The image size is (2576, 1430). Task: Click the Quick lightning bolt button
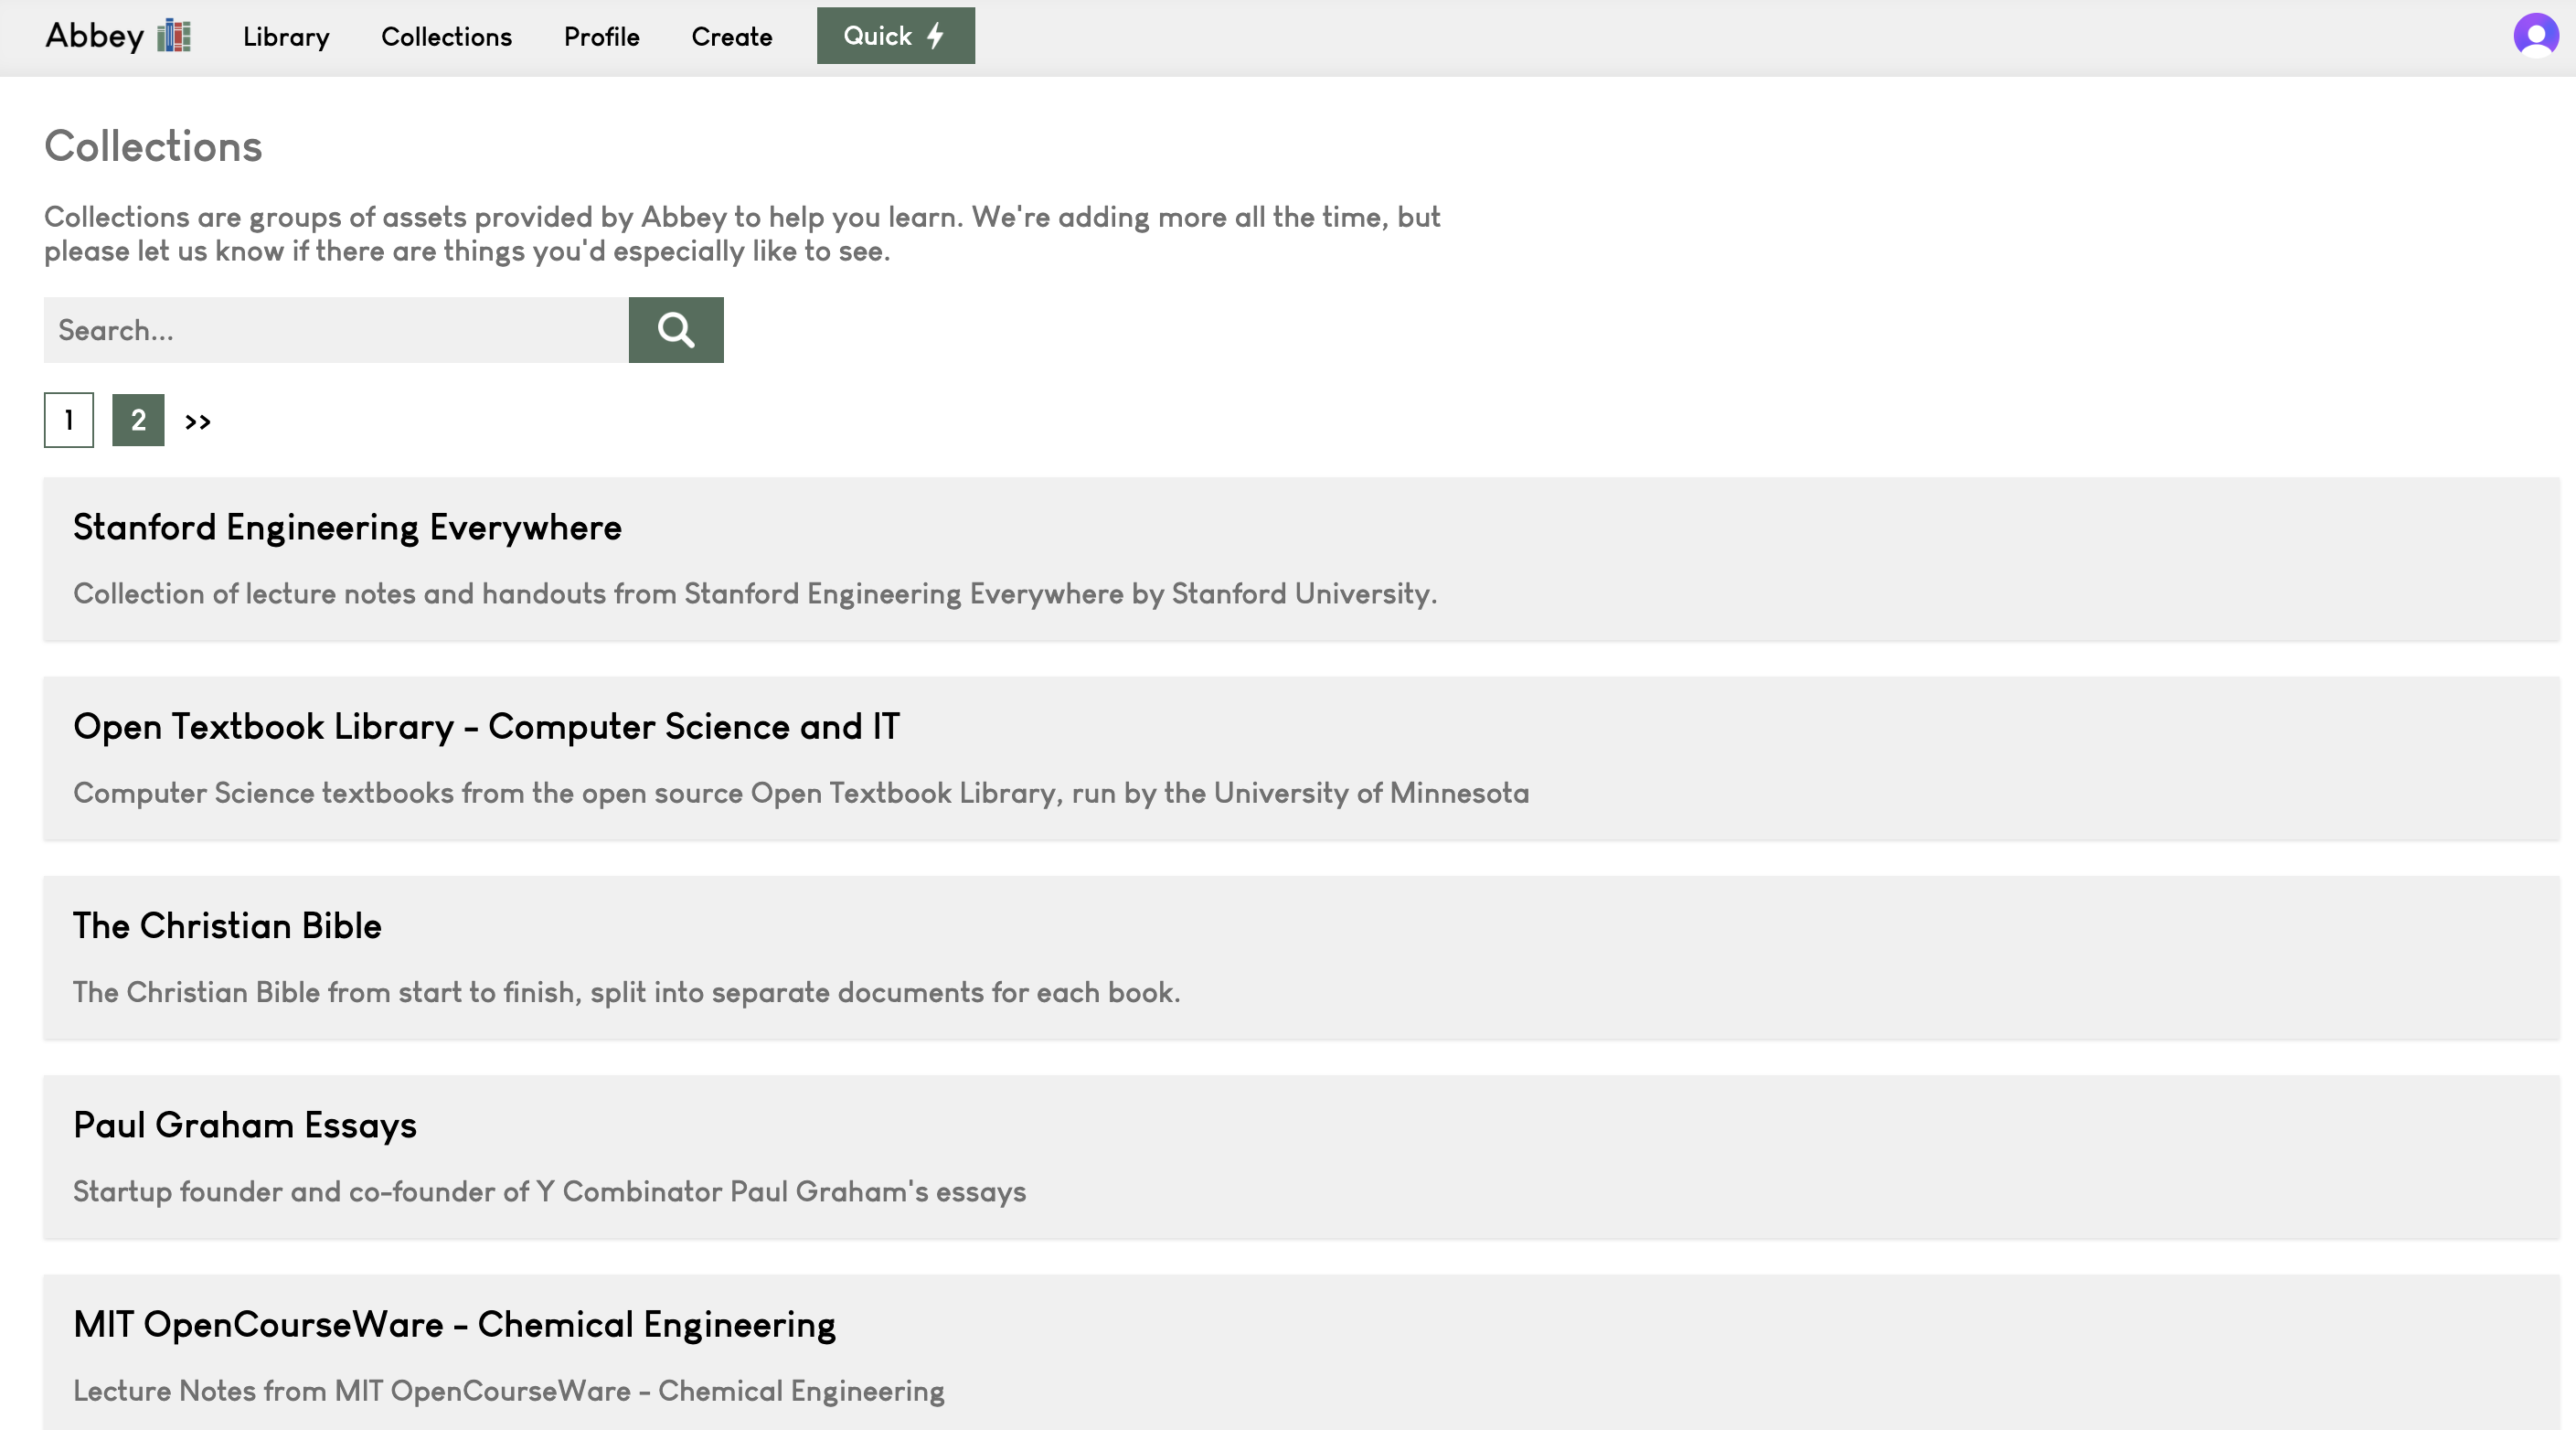[895, 36]
